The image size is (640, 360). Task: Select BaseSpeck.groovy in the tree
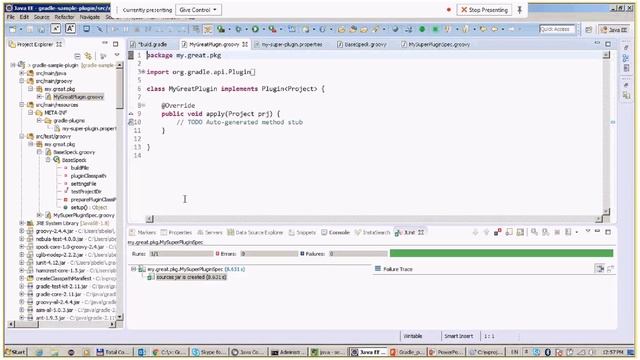point(73,152)
